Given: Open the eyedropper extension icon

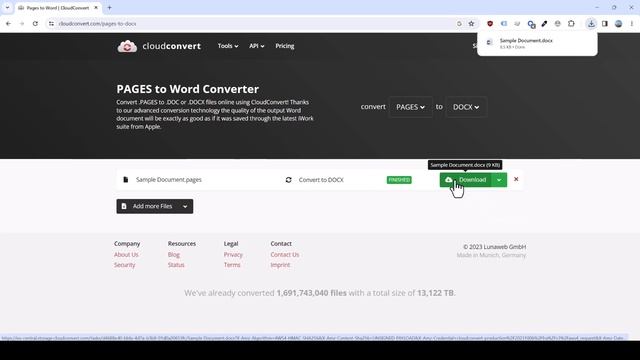Looking at the screenshot, I should [544, 24].
